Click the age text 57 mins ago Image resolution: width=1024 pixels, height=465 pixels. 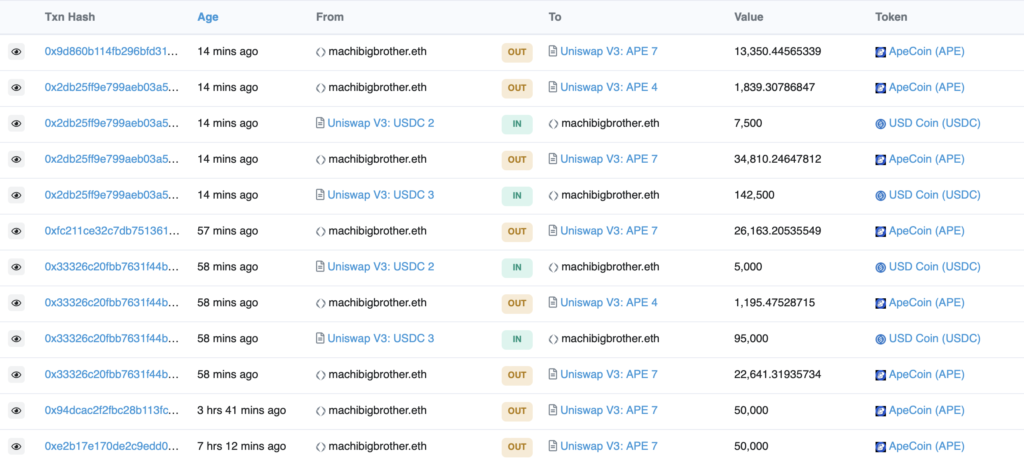coord(227,231)
